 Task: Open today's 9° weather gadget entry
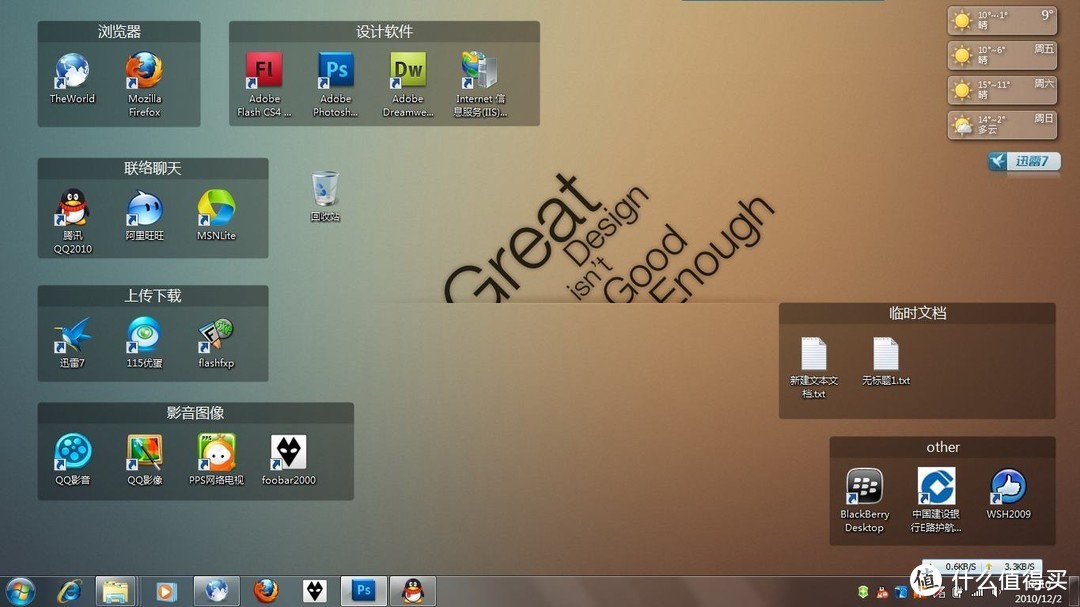point(1002,20)
